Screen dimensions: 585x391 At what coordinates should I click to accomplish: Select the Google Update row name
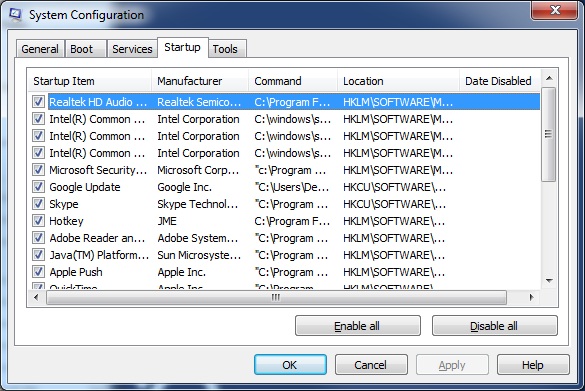coord(85,187)
